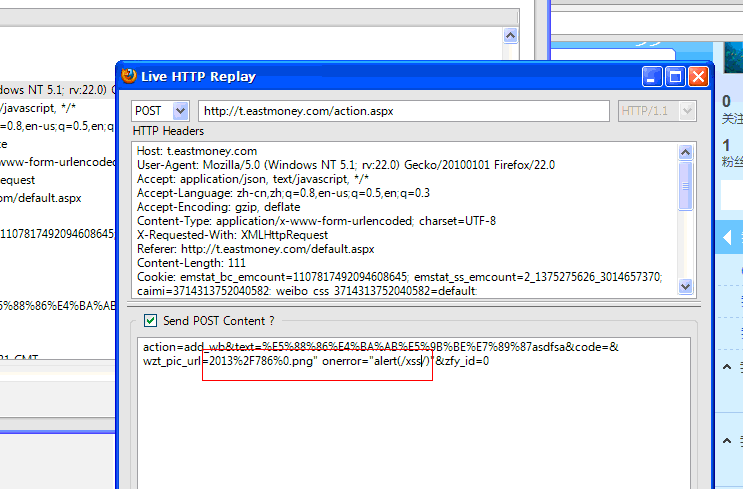Viewport: 743px width, 489px height.
Task: Click the User-Agent header line
Action: (x=346, y=165)
